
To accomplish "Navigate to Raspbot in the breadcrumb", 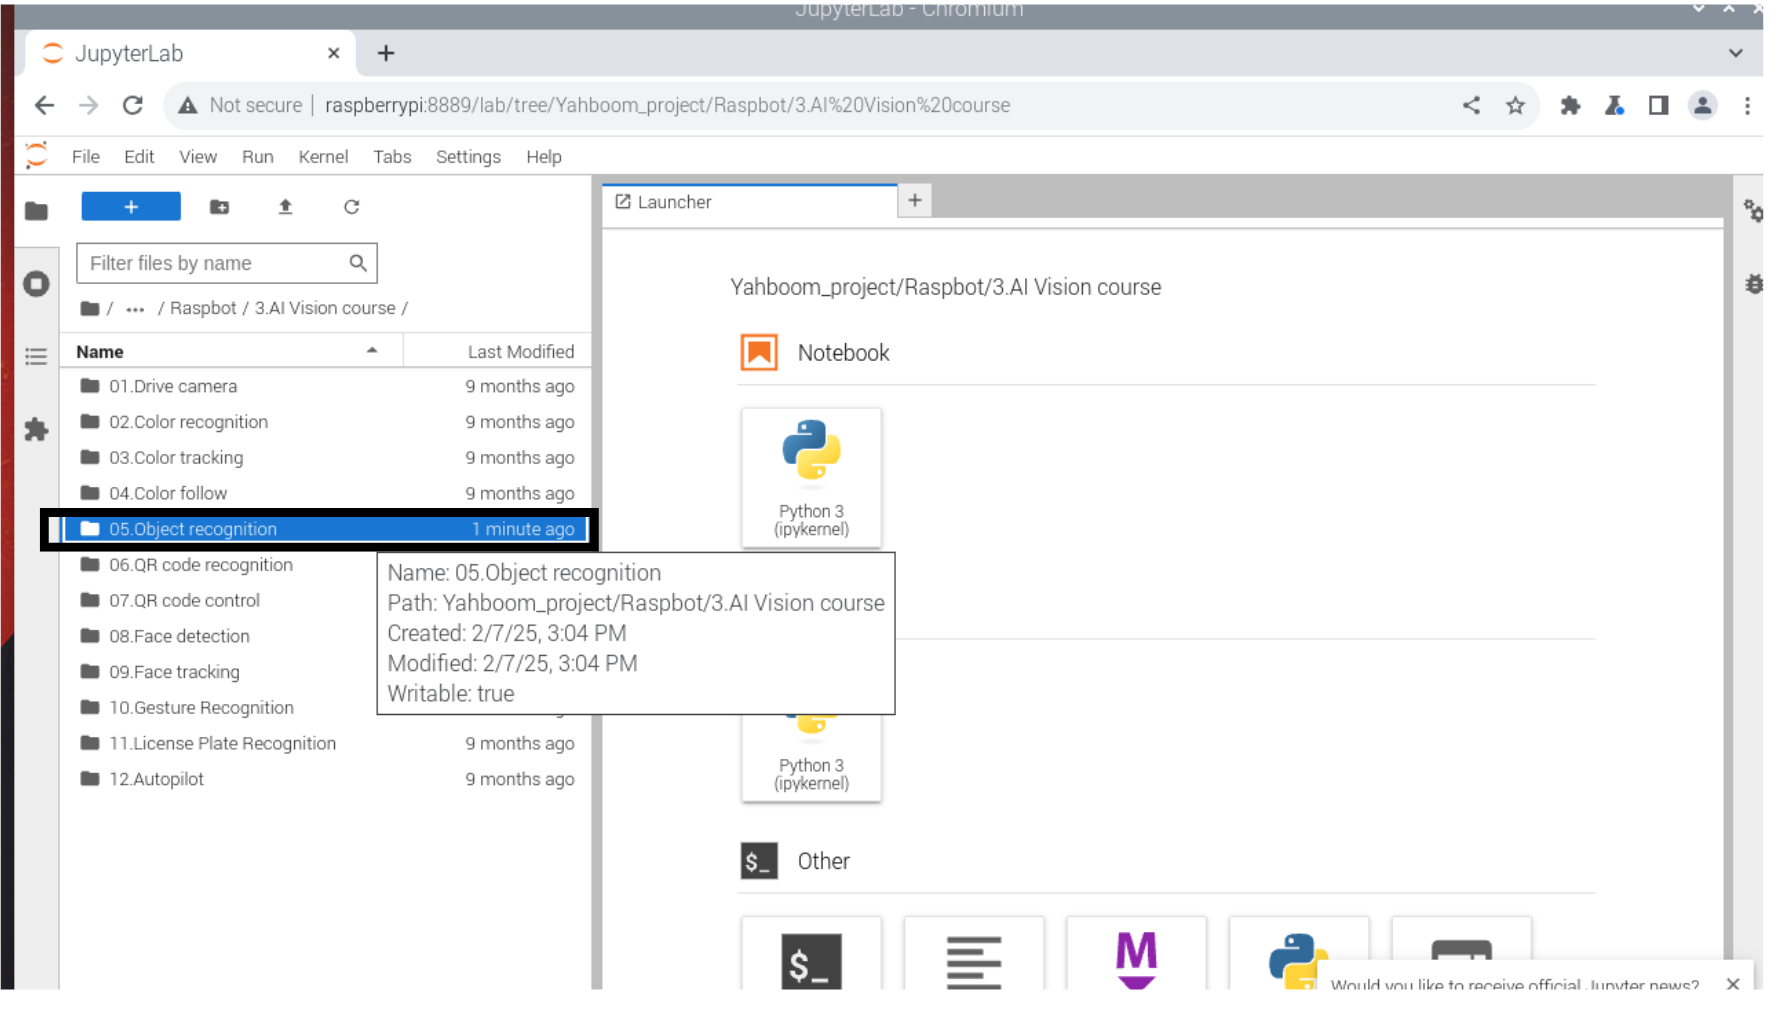I will [x=203, y=309].
